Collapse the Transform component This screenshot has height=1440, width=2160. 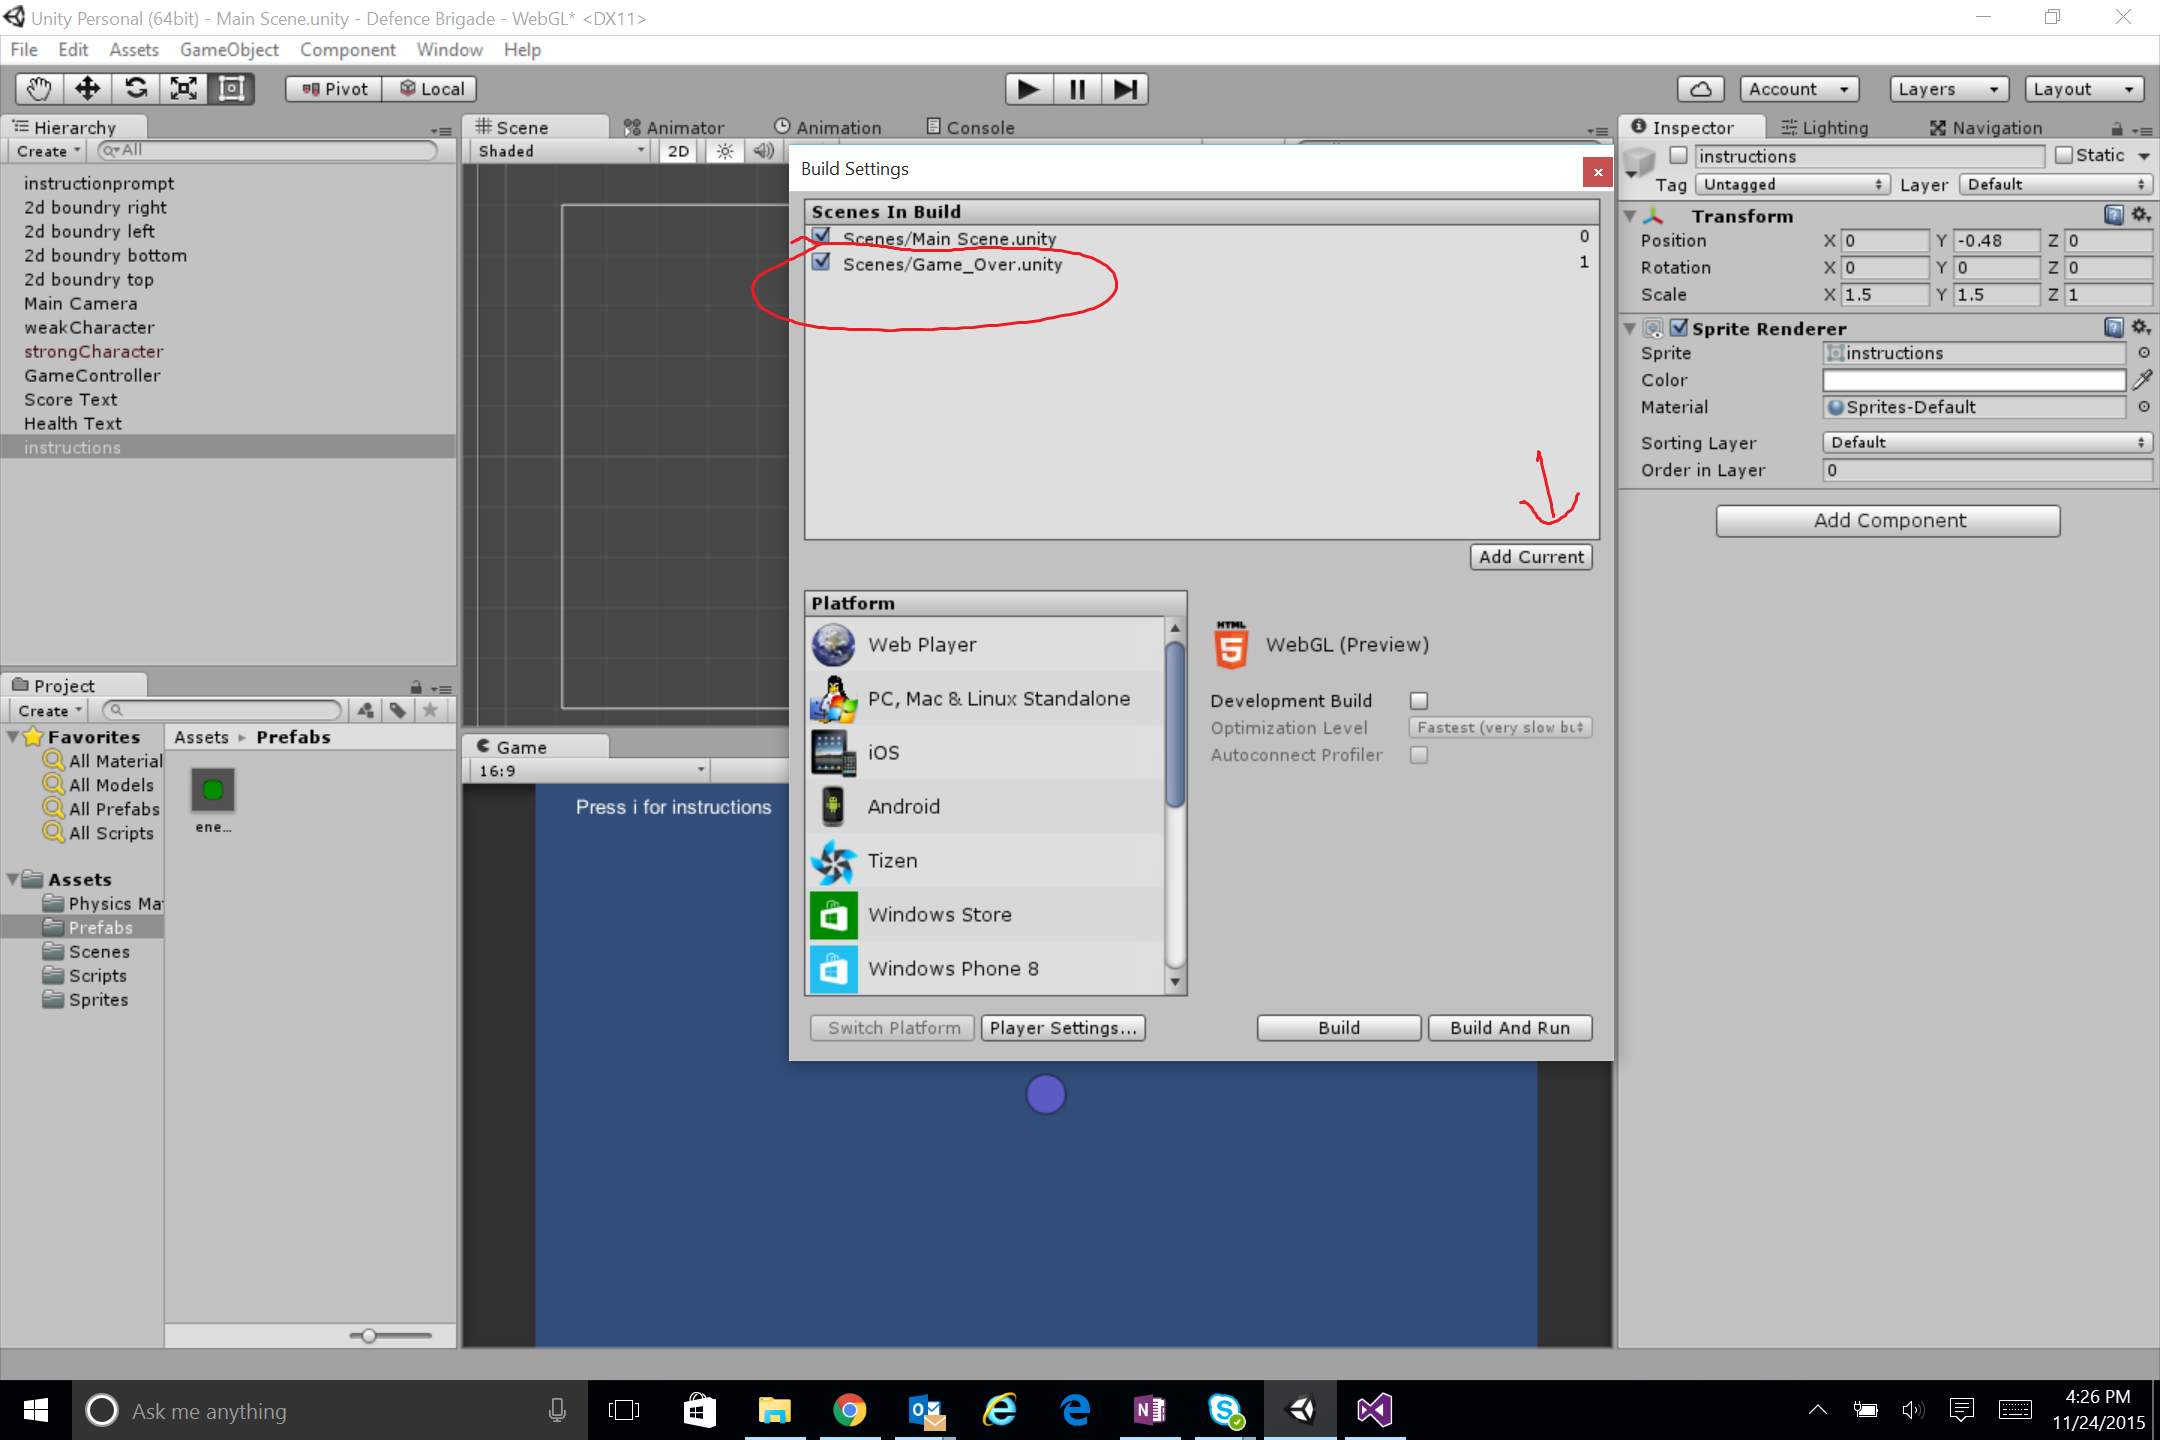coord(1630,216)
